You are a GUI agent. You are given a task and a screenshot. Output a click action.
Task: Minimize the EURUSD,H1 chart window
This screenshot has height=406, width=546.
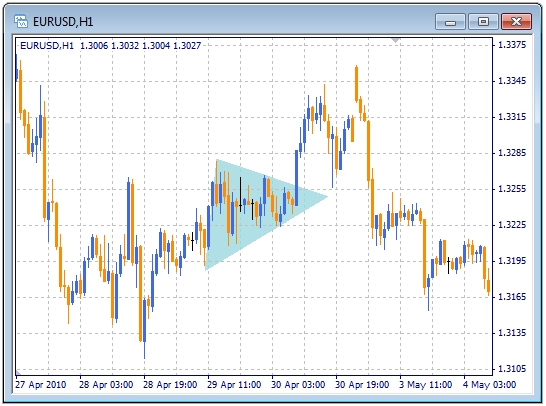click(x=450, y=22)
